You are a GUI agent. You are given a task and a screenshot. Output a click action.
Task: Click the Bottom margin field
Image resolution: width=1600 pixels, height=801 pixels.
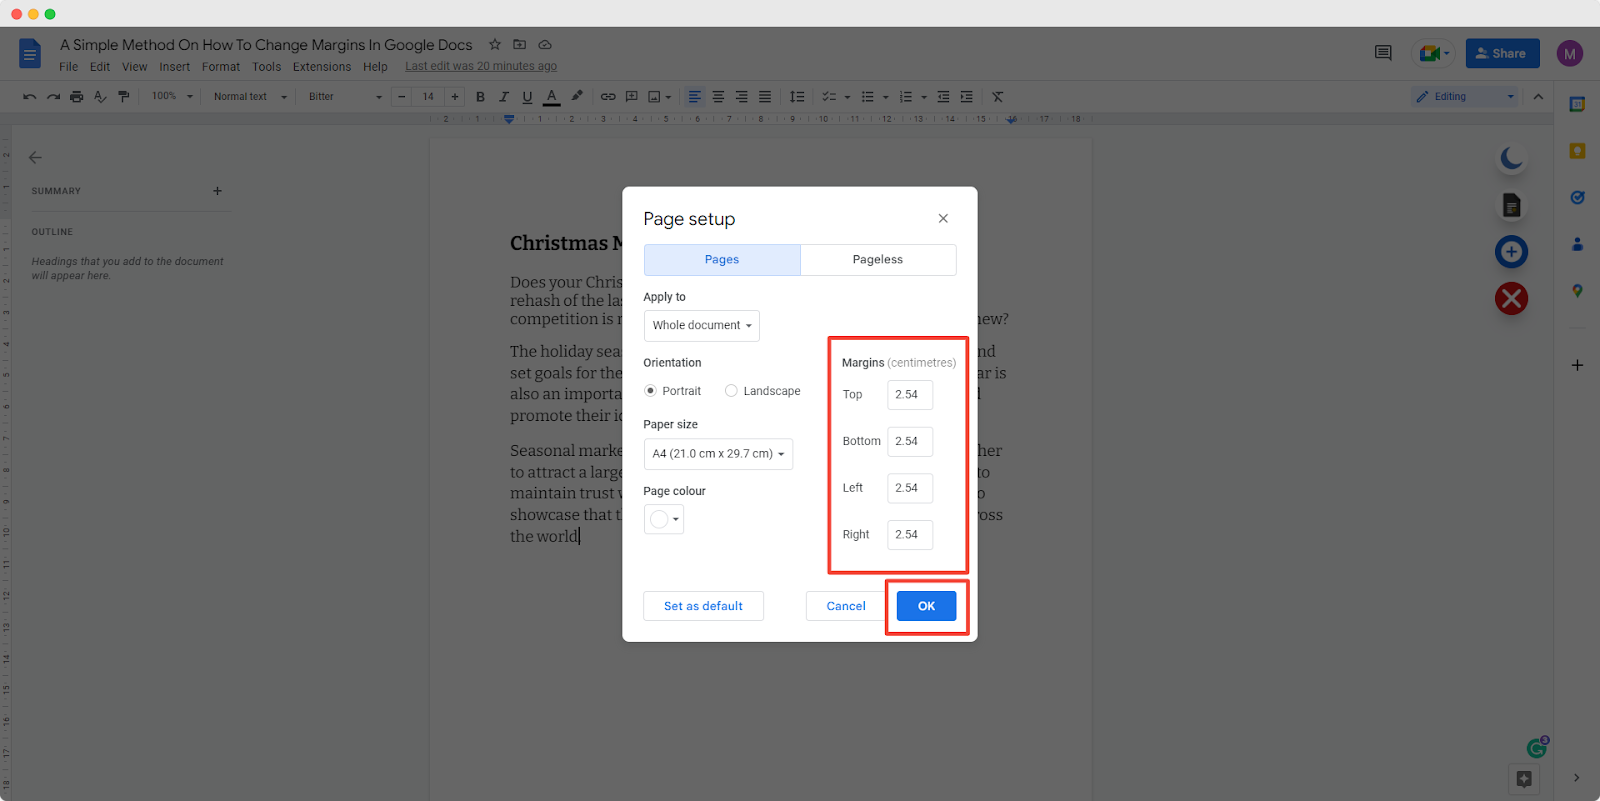(x=910, y=441)
